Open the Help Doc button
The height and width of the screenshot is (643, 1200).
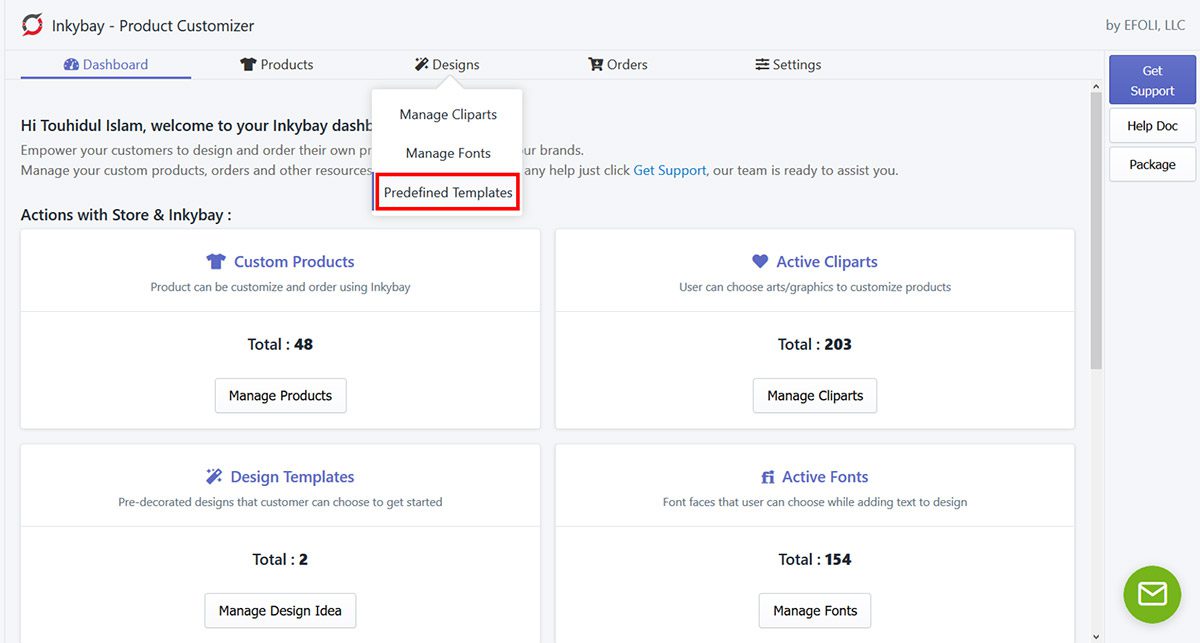pos(1152,126)
